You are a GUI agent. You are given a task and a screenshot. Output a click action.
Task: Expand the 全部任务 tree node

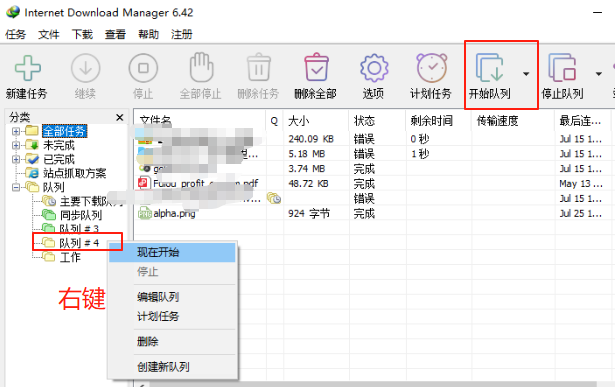pos(16,131)
